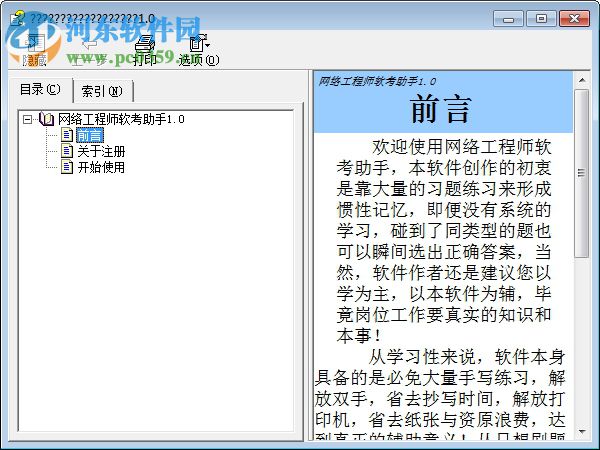Select the 网络工程师软考助手1.0 root tree label
Viewport: 600px width, 450px height.
121,119
